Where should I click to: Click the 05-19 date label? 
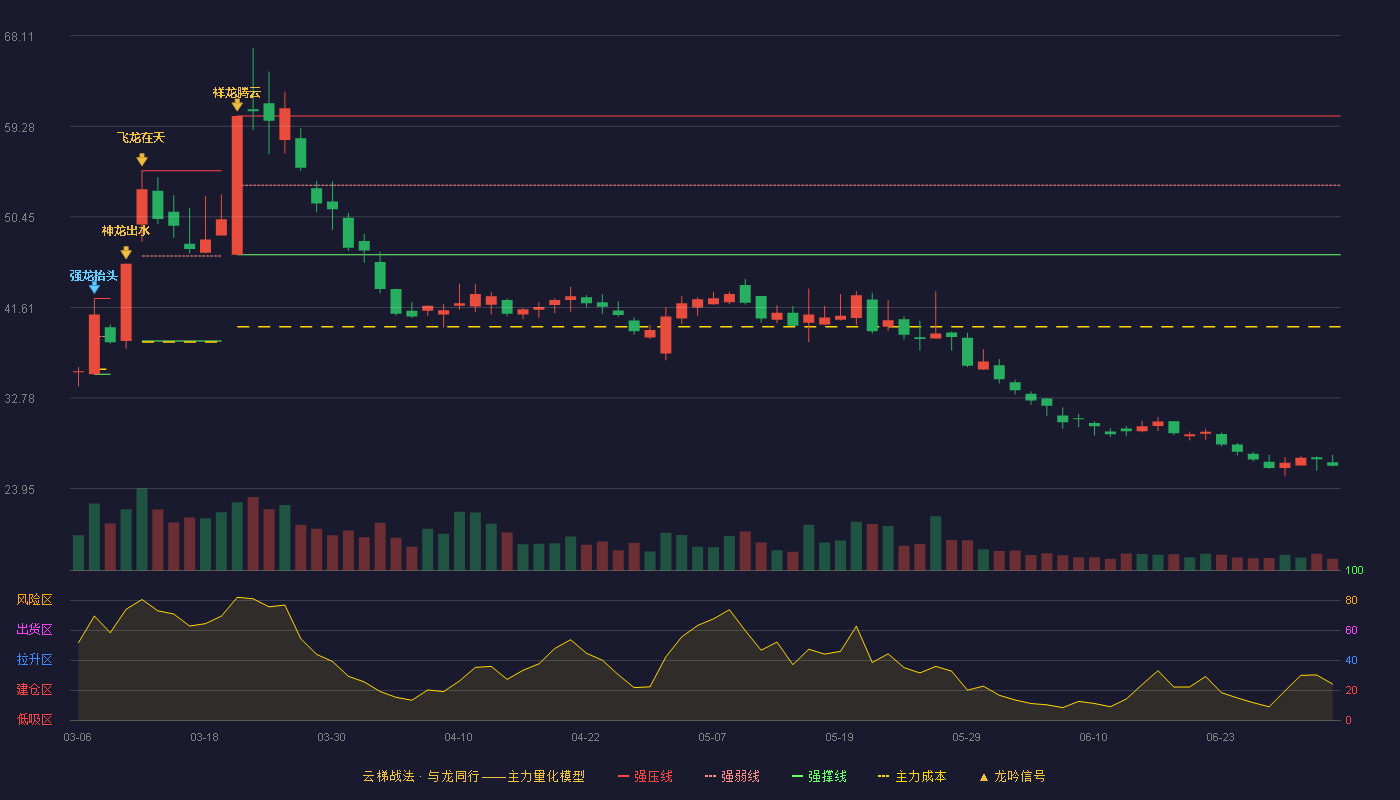[839, 737]
